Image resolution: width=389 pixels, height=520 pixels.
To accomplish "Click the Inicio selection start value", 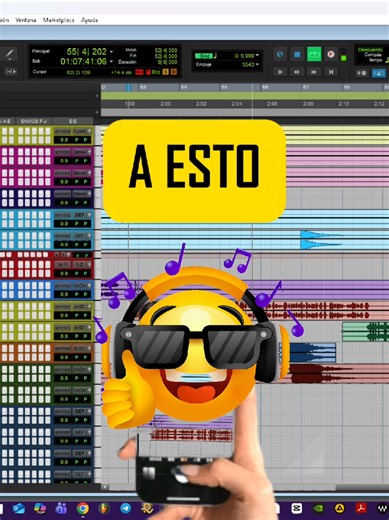I will [166, 50].
